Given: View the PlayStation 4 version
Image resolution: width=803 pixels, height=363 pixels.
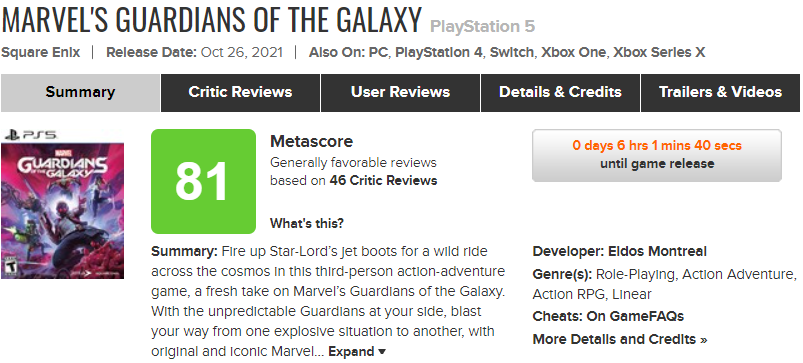Looking at the screenshot, I should tap(439, 52).
